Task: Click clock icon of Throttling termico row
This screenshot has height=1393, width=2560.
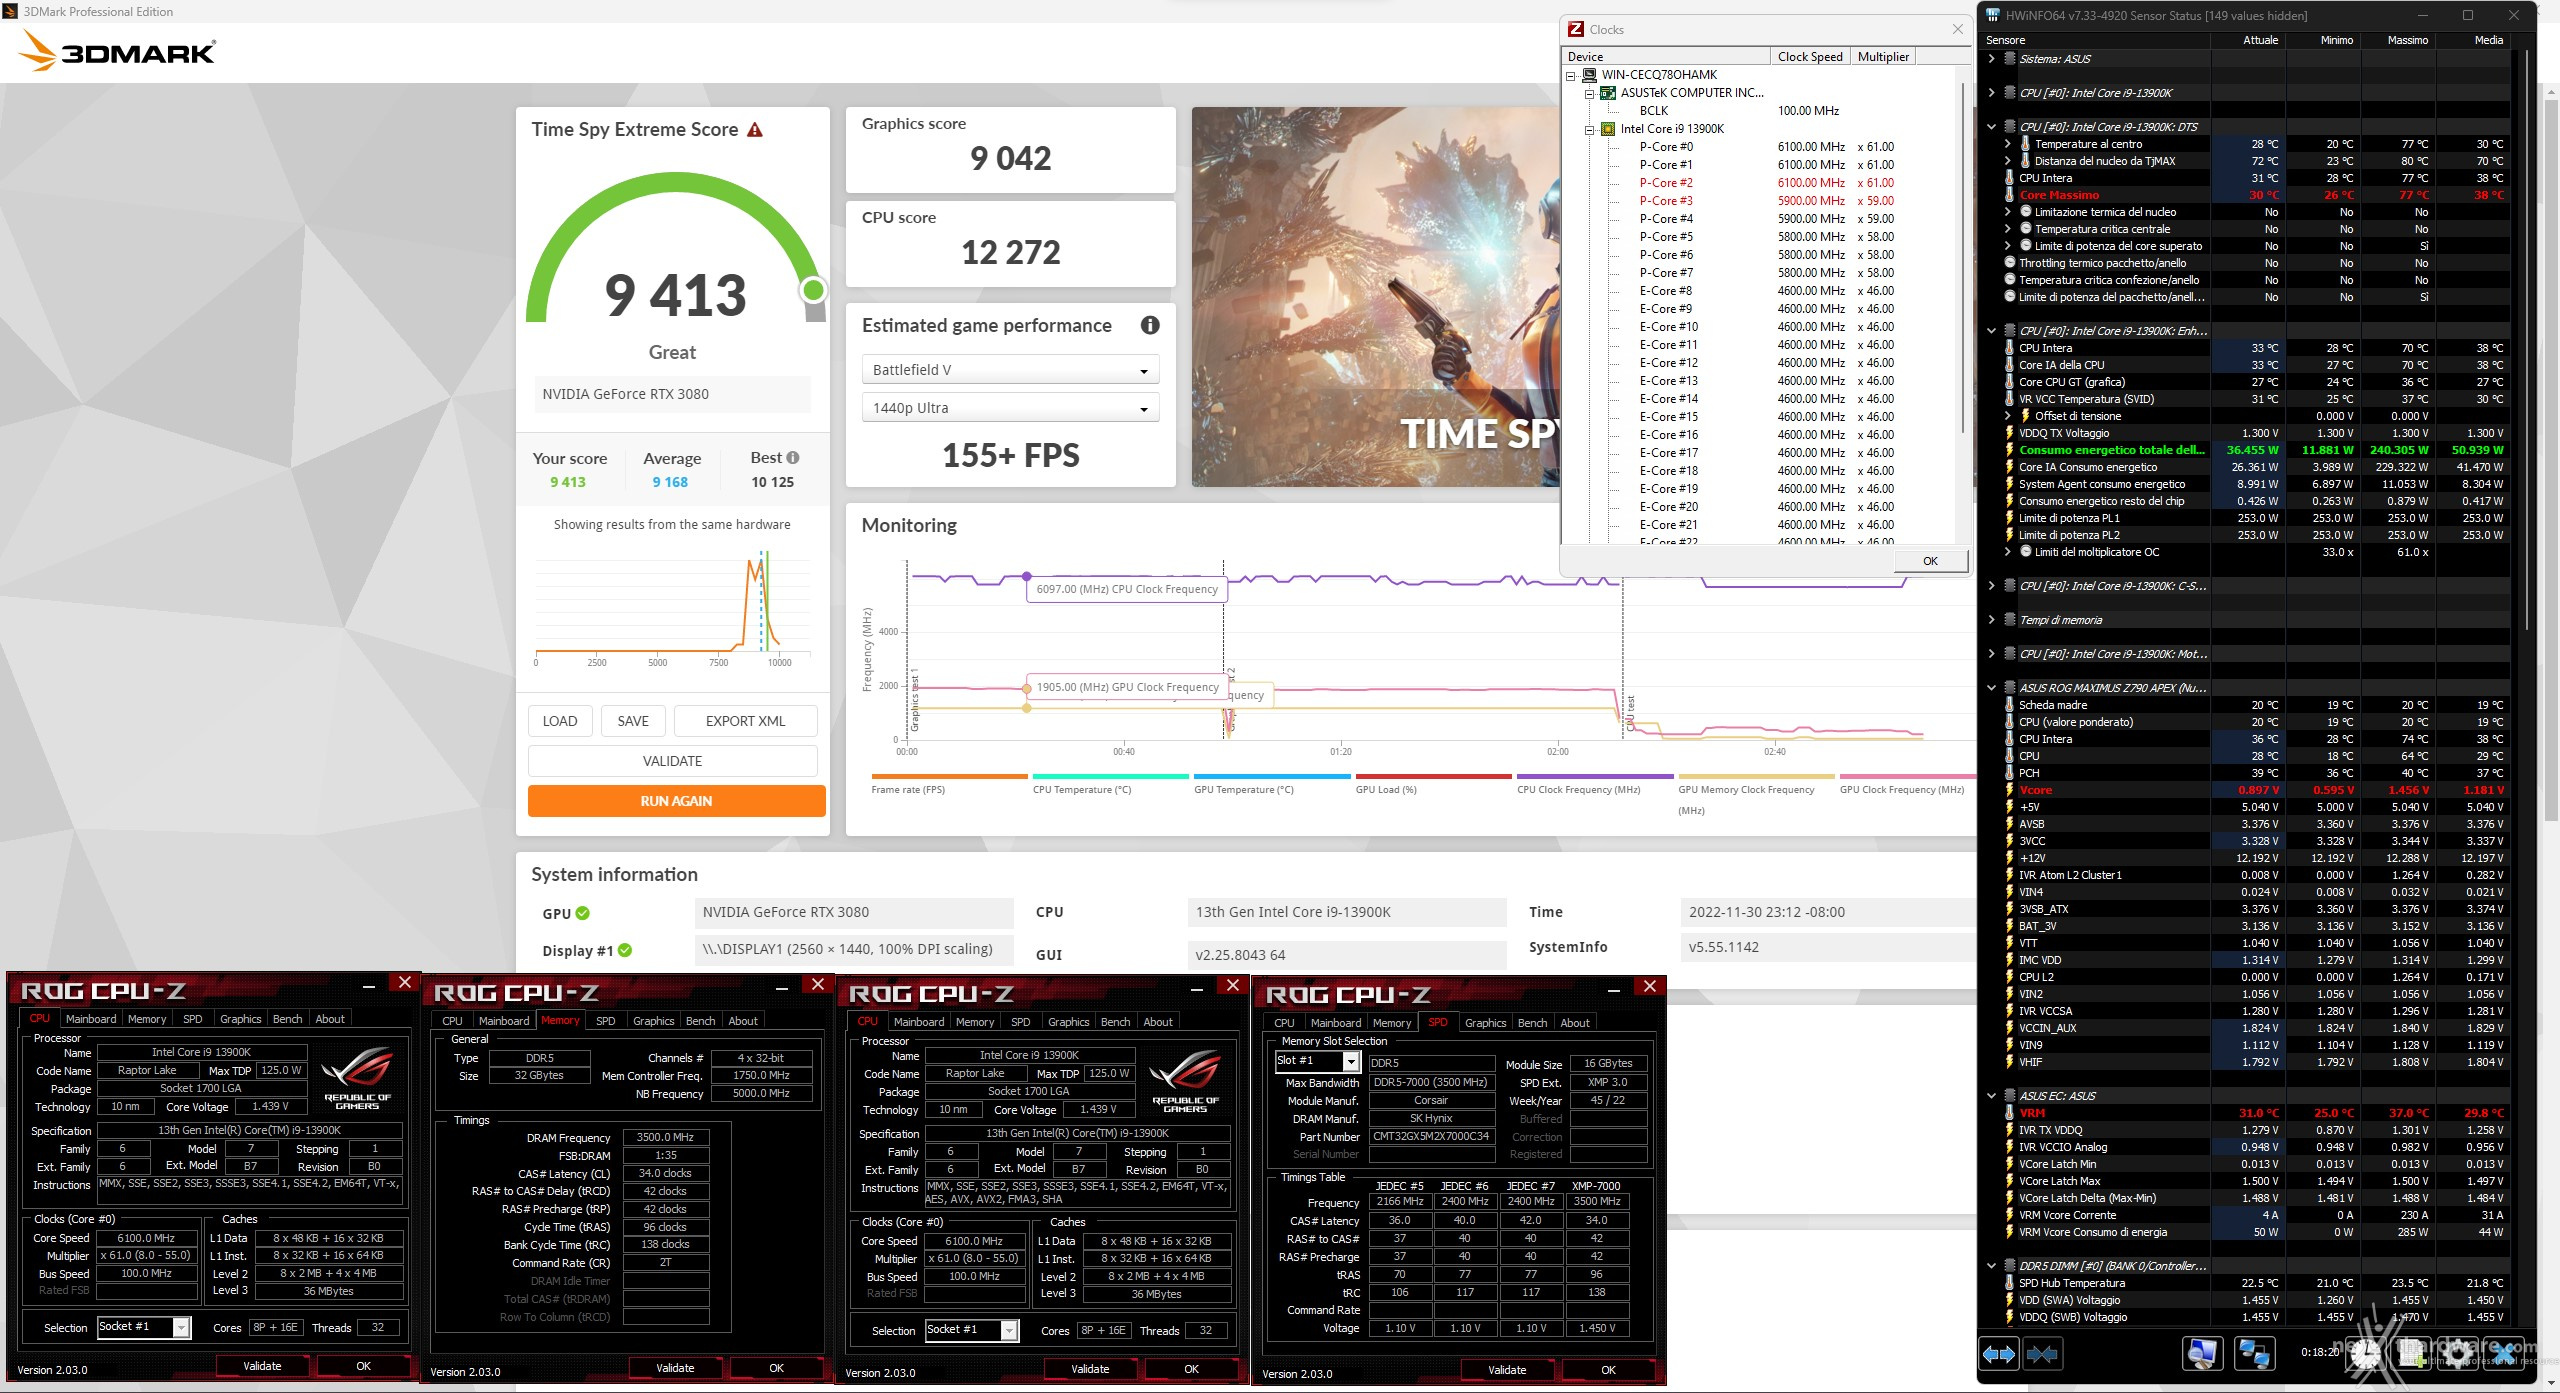Action: pos(2009,263)
